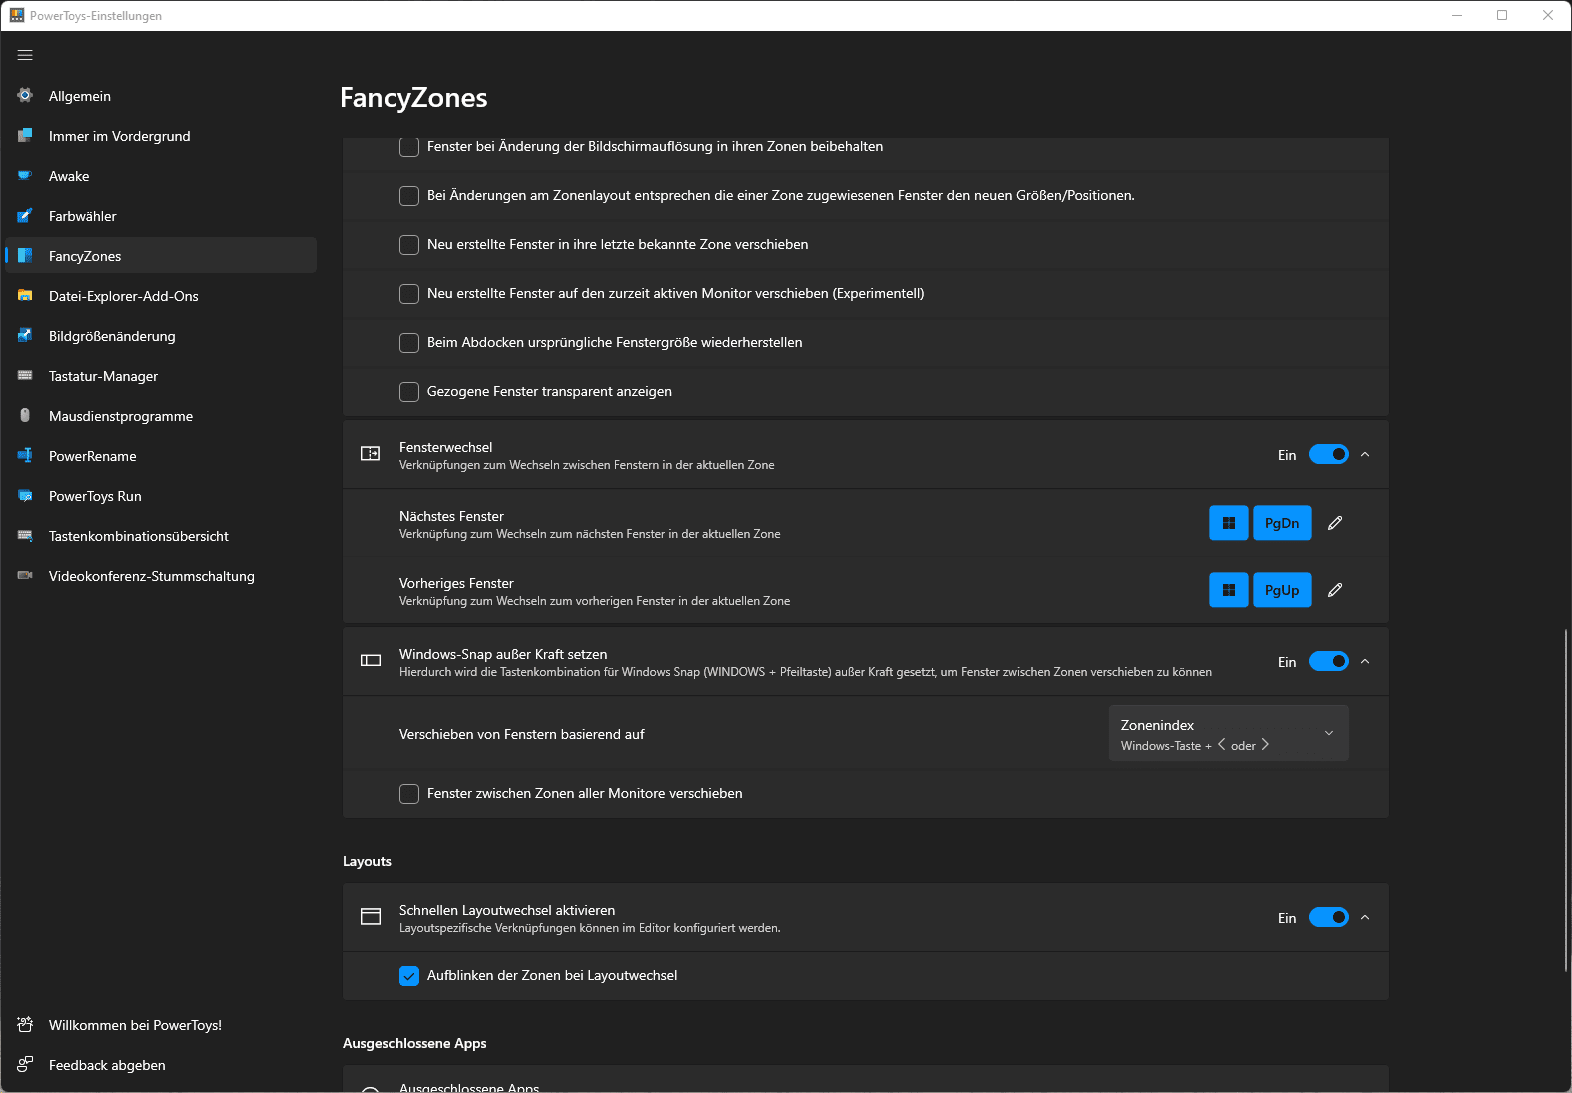Click the FancyZones page heading
Screen dimensions: 1572x1093
[414, 97]
